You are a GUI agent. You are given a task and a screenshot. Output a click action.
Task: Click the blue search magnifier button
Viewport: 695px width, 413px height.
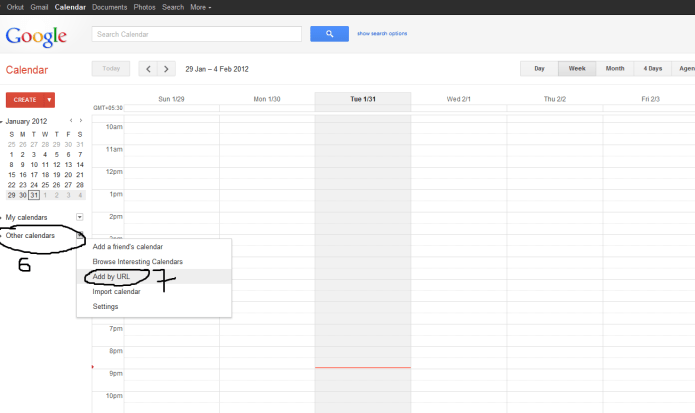click(329, 34)
